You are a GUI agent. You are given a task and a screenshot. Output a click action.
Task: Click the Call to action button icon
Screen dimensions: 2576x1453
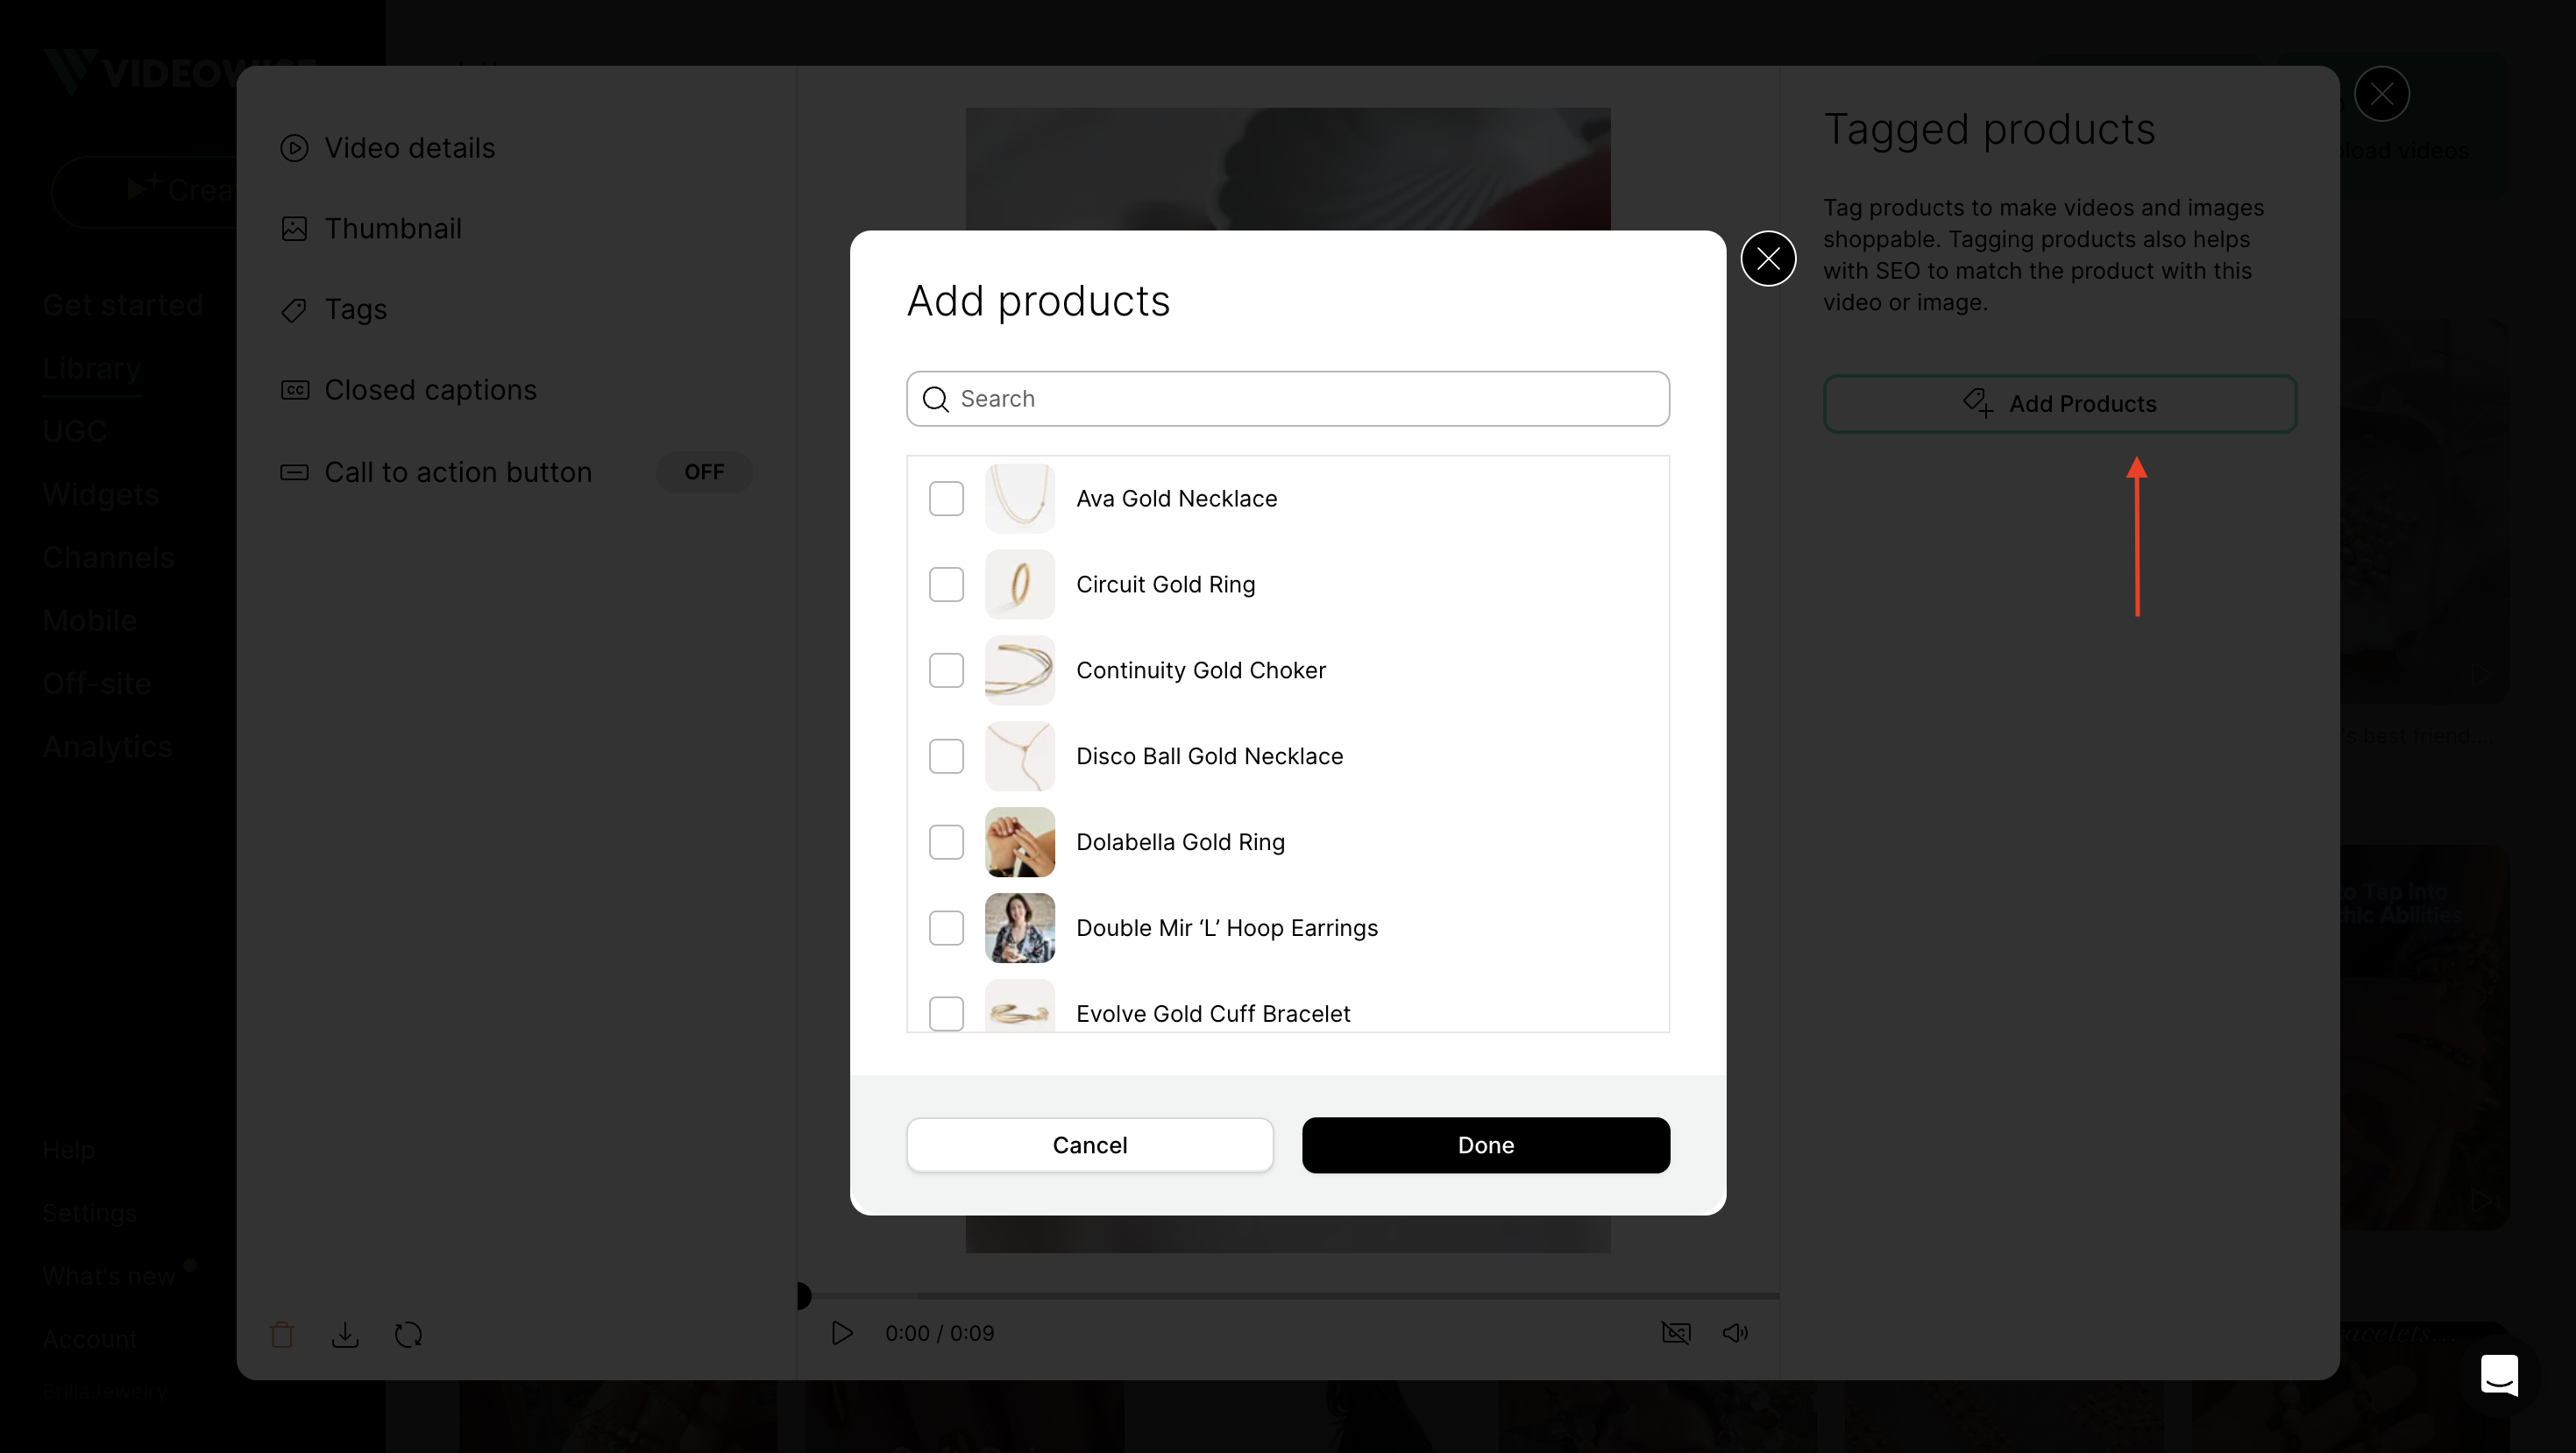295,471
